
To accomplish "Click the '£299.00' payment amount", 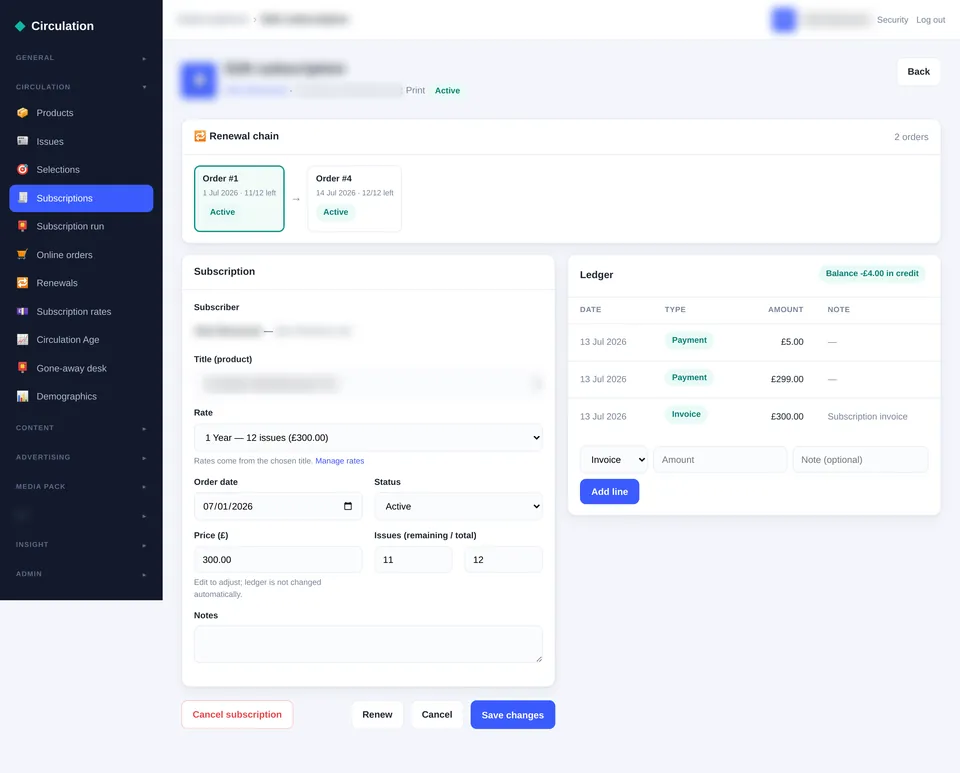I will 787,379.
